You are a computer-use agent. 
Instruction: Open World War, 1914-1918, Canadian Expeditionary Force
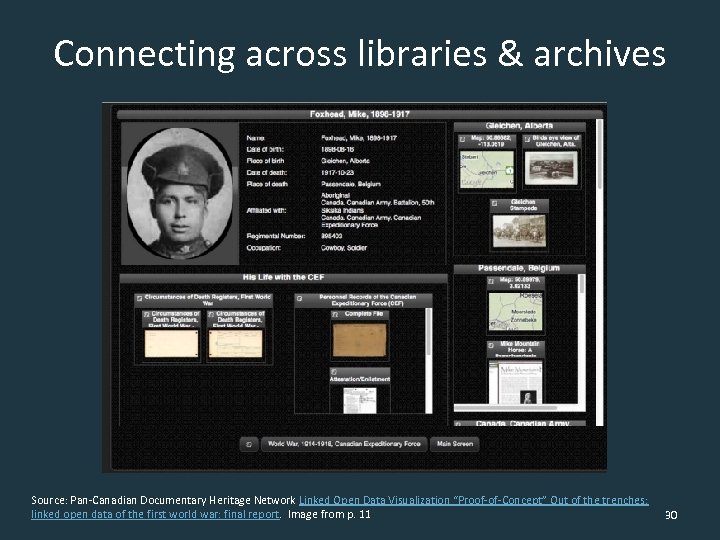click(x=344, y=444)
